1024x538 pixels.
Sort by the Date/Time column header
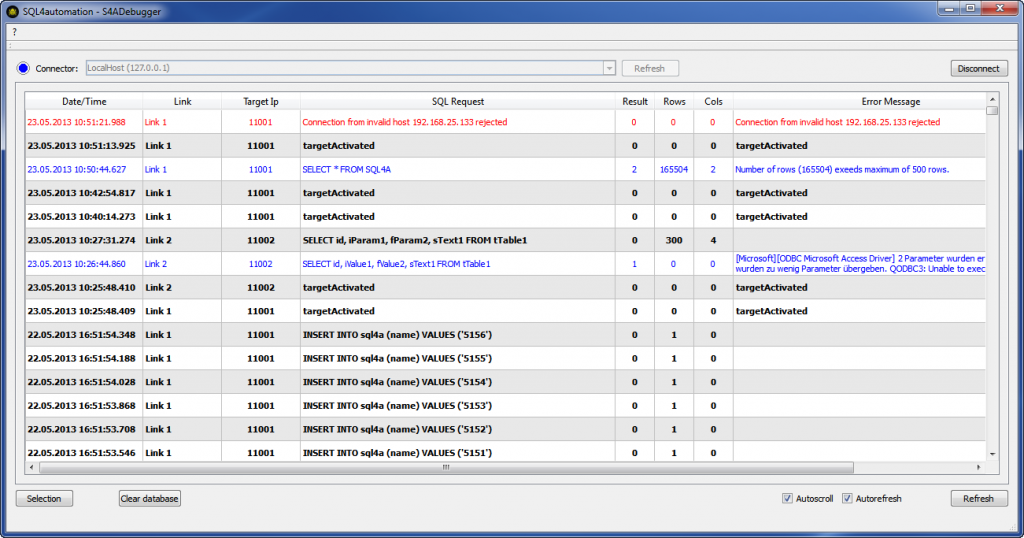[84, 101]
